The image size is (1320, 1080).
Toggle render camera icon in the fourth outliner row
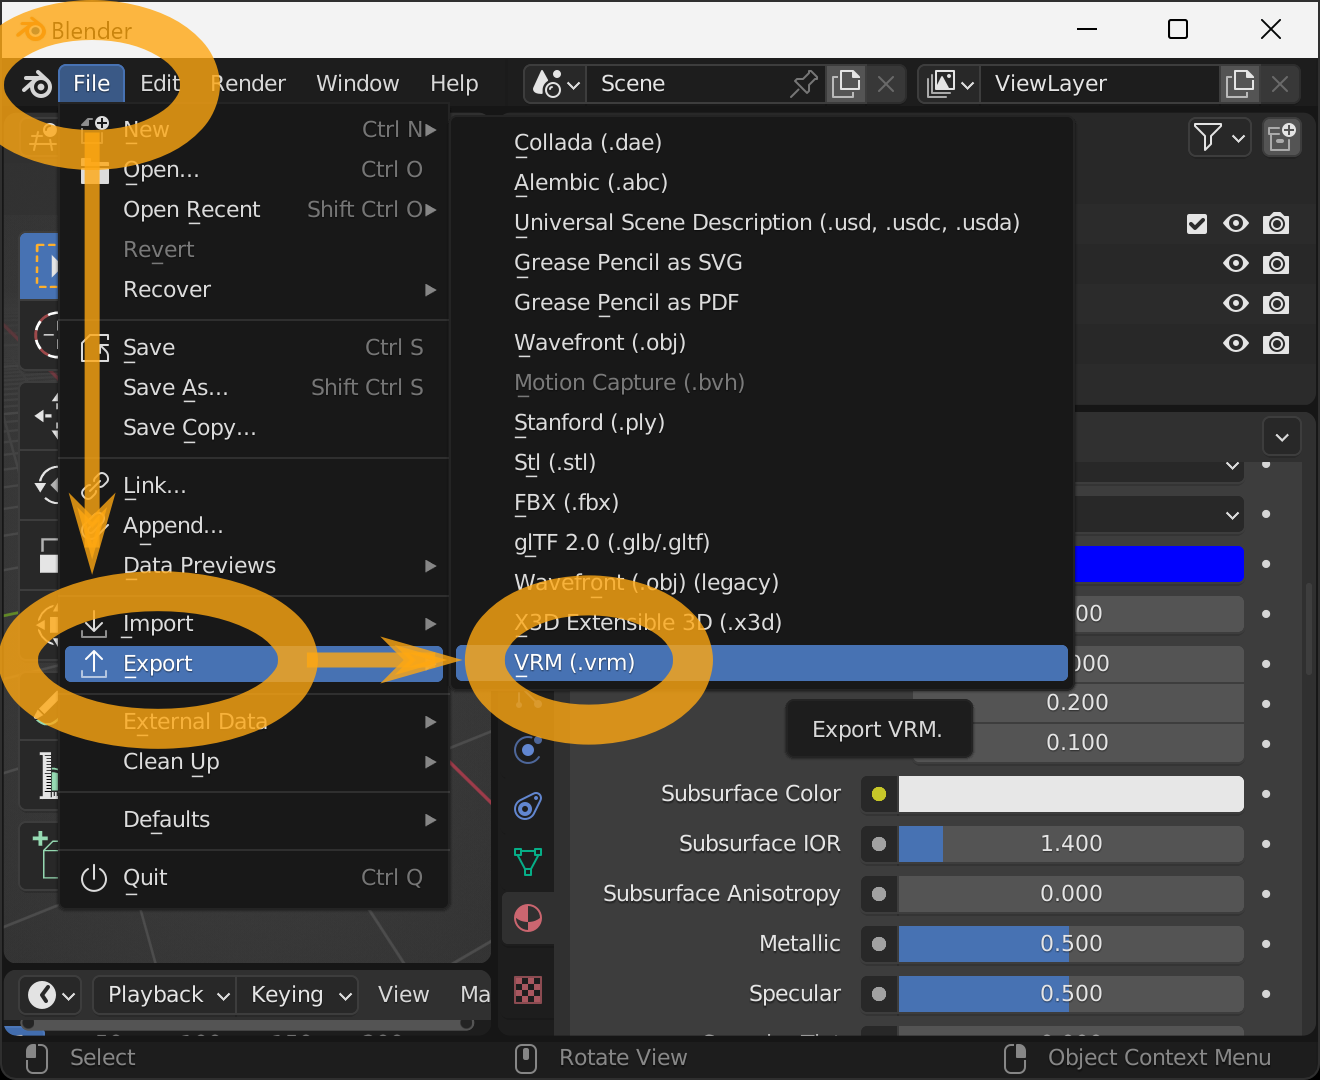1276,344
